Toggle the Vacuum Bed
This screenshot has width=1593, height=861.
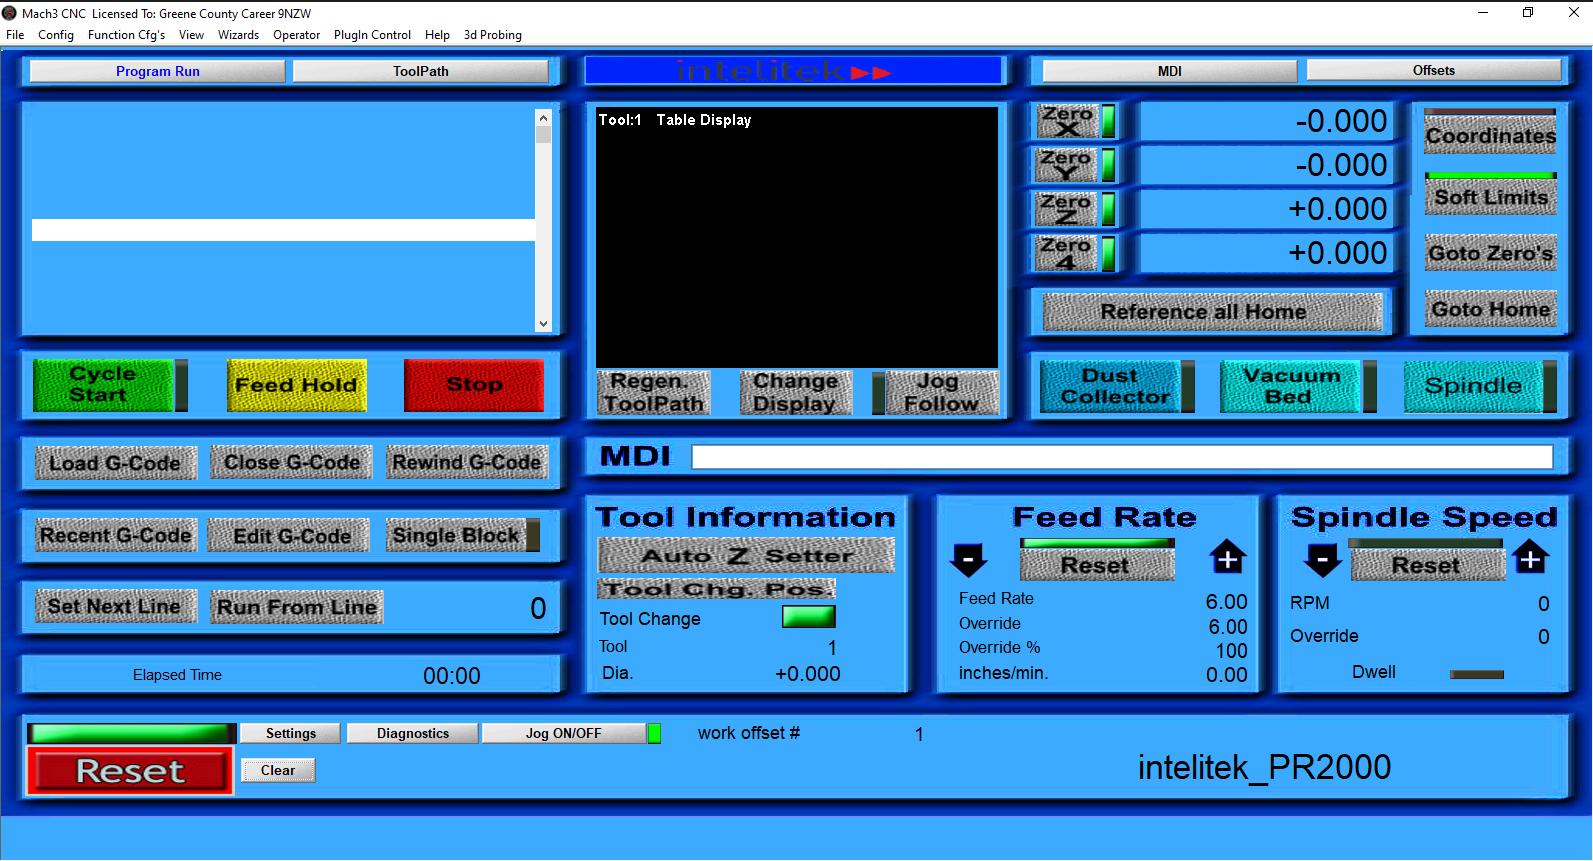1289,386
